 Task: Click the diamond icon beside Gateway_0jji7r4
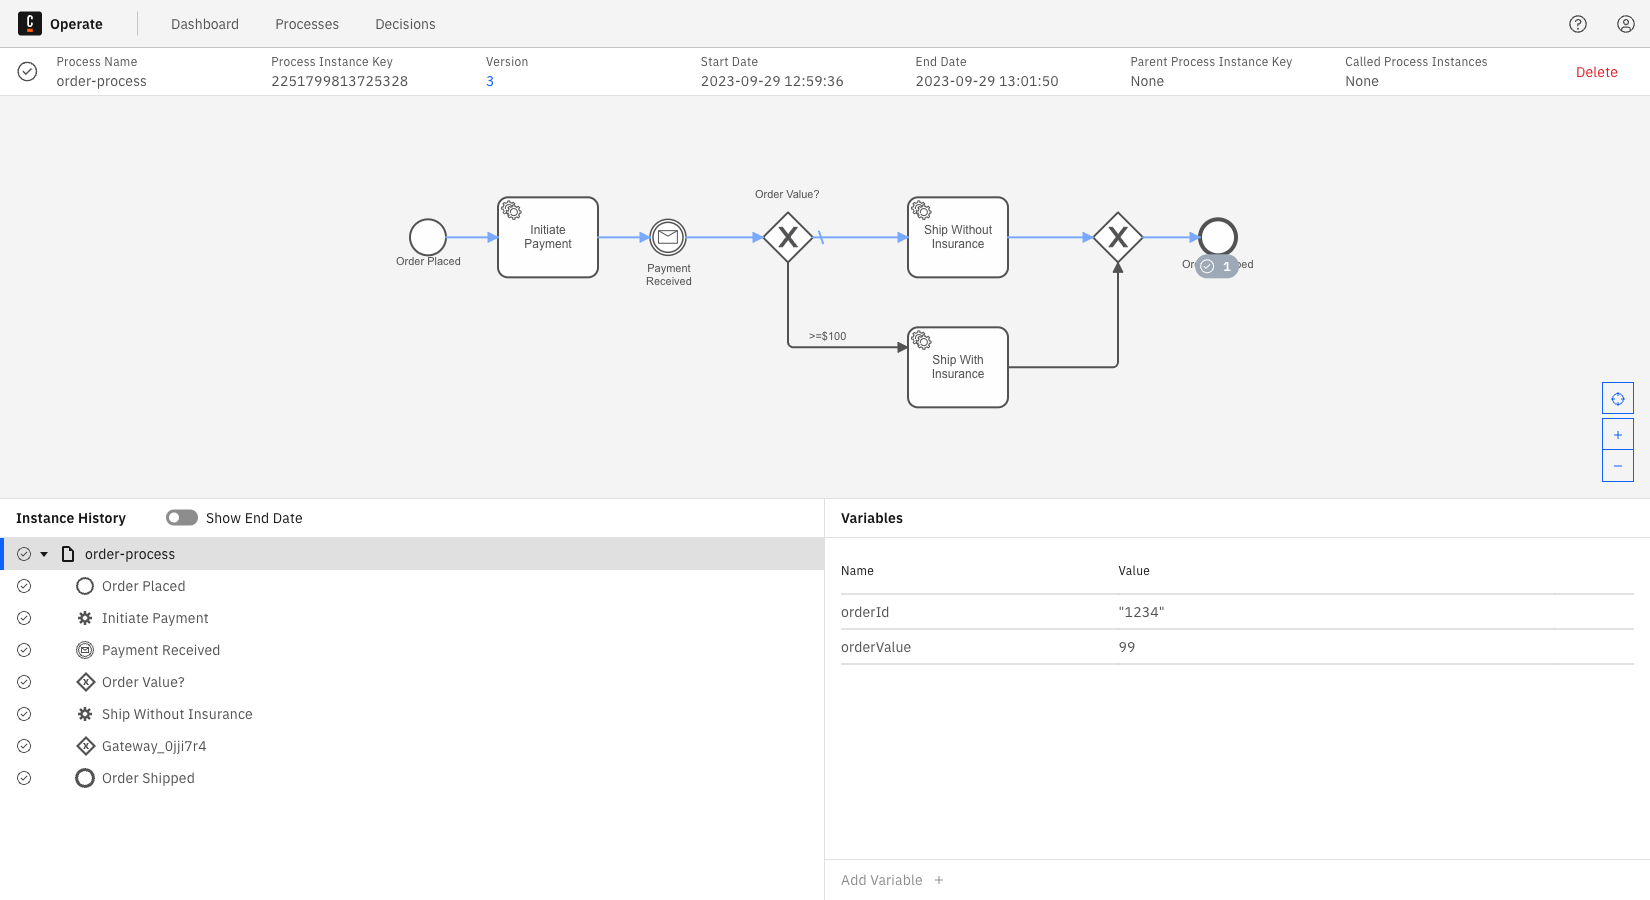[x=85, y=745]
